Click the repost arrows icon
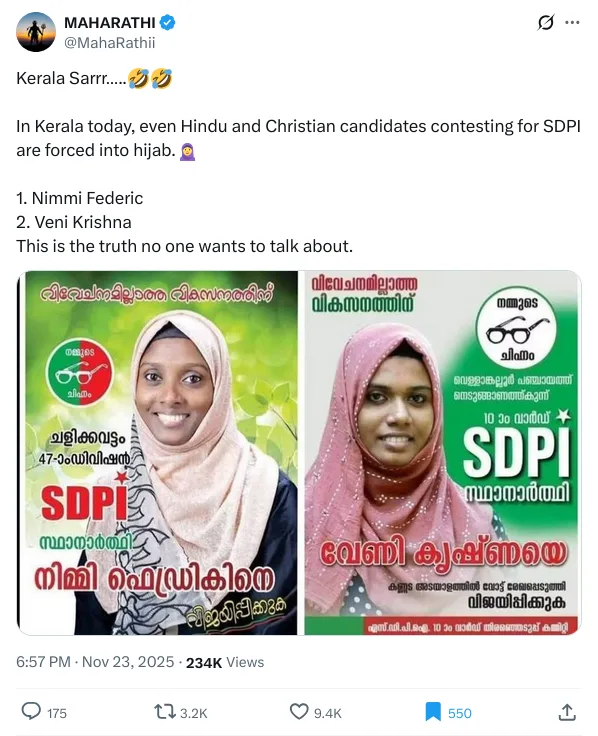The height and width of the screenshot is (736, 598). tap(165, 712)
